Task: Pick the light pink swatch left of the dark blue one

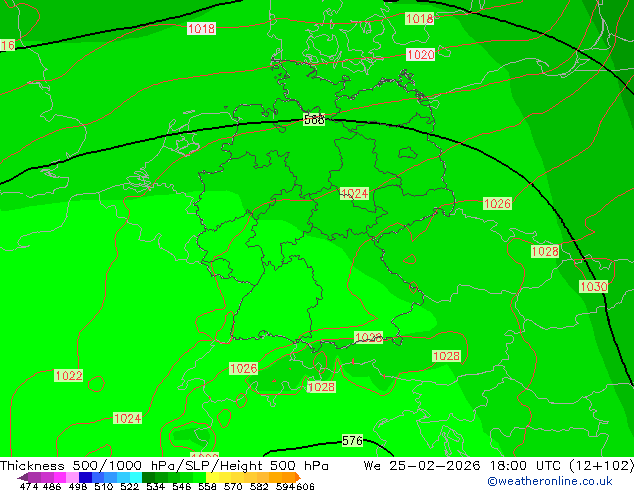Action: 72,477
